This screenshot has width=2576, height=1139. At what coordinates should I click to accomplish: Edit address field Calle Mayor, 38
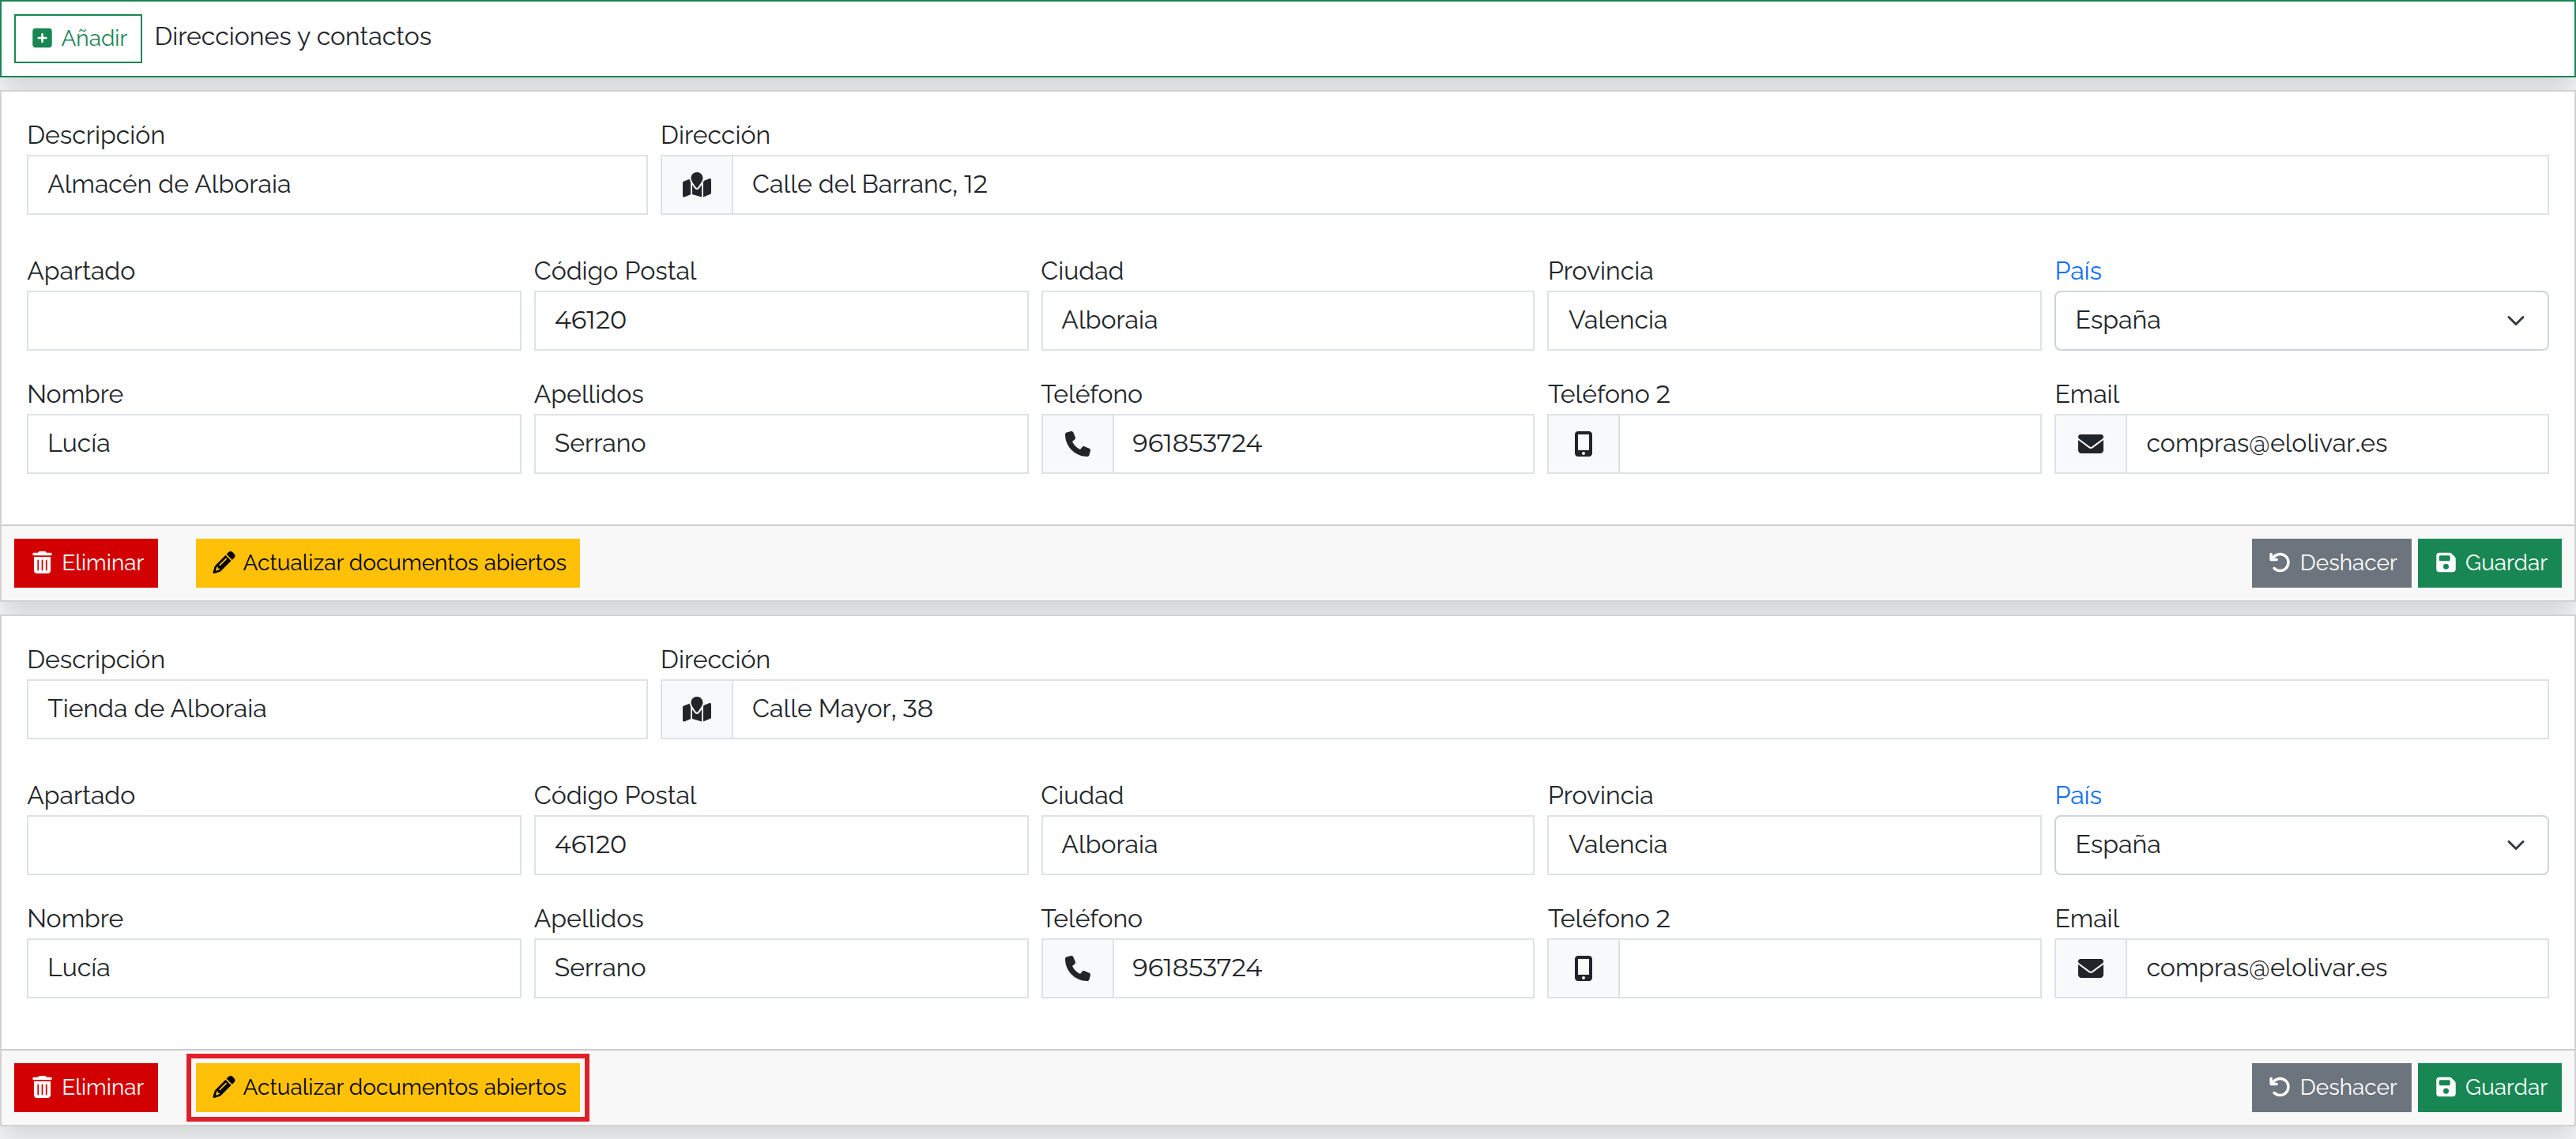pos(1640,709)
